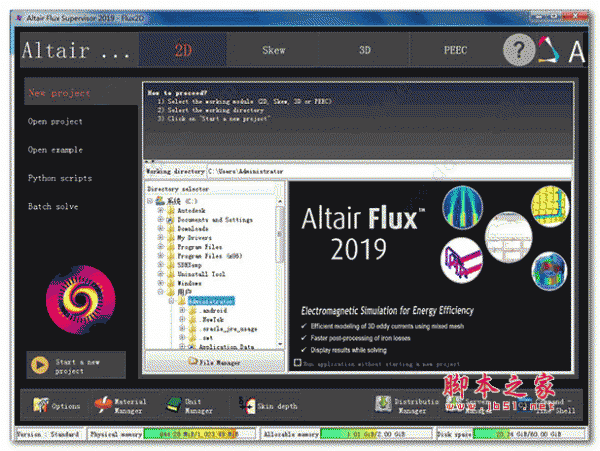Image resolution: width=600 pixels, height=451 pixels.
Task: Select the highlighted Administrator folder
Action: (x=211, y=301)
